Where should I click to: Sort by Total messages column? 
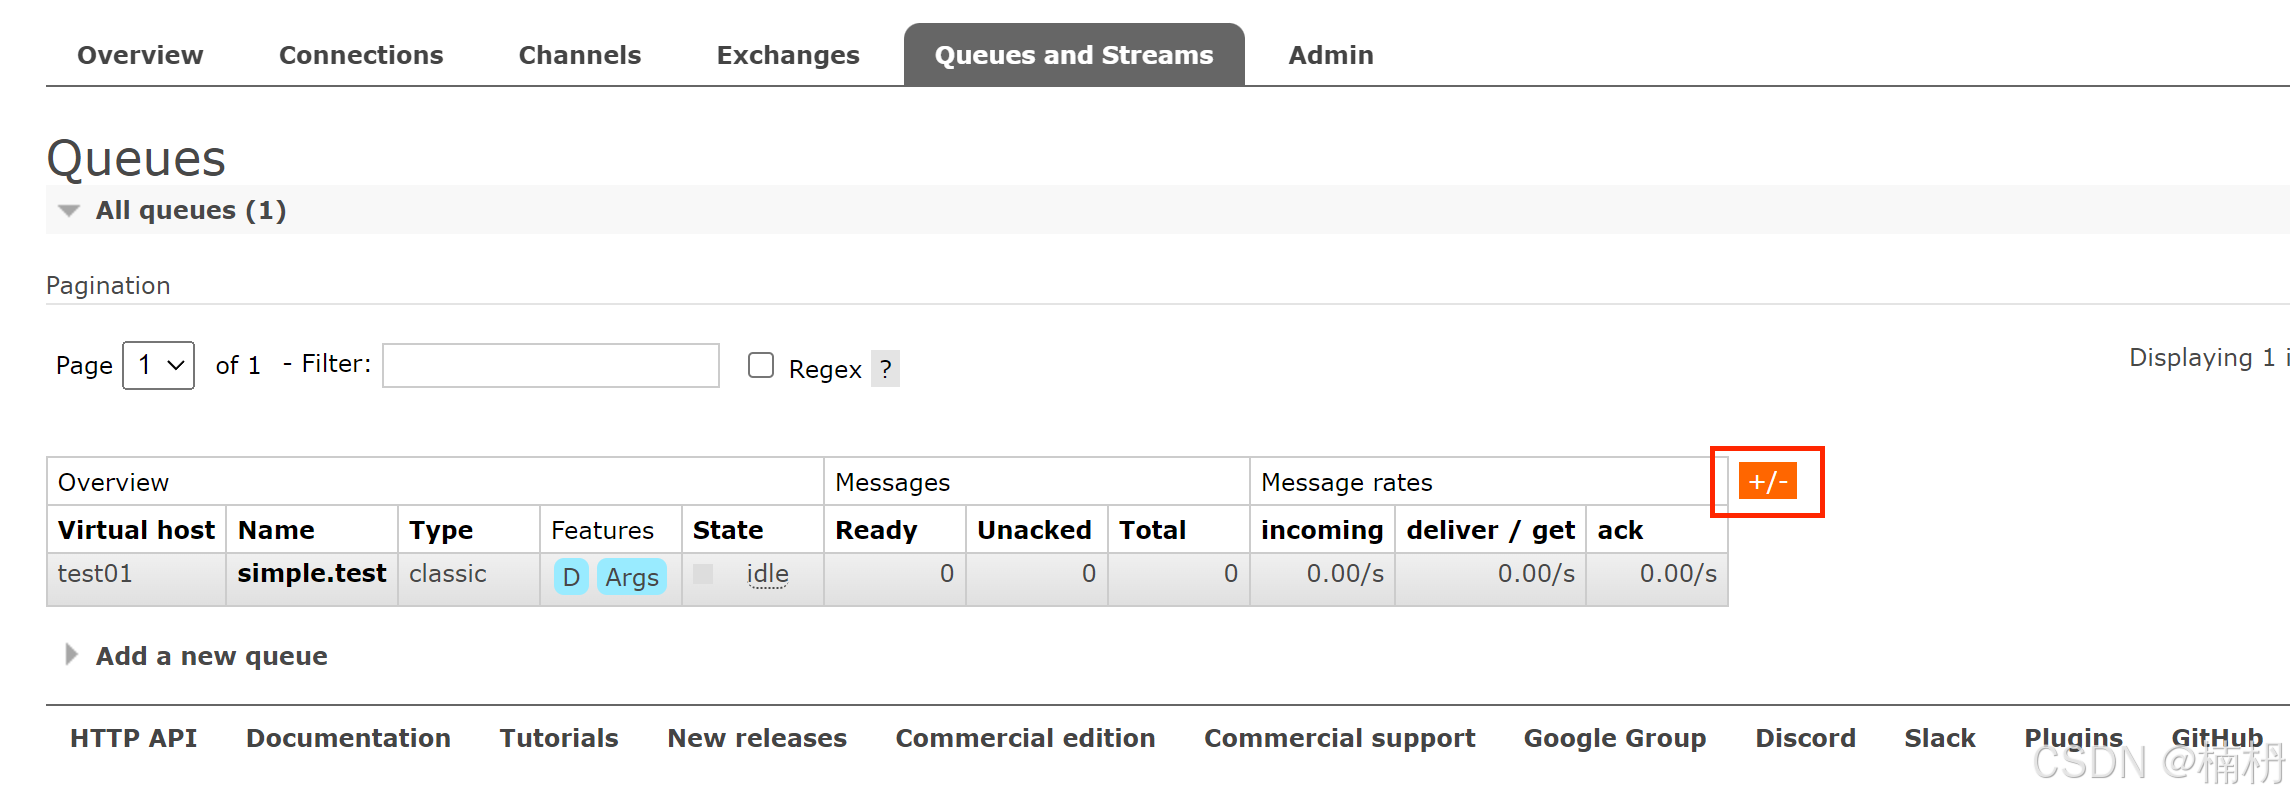coord(1152,530)
